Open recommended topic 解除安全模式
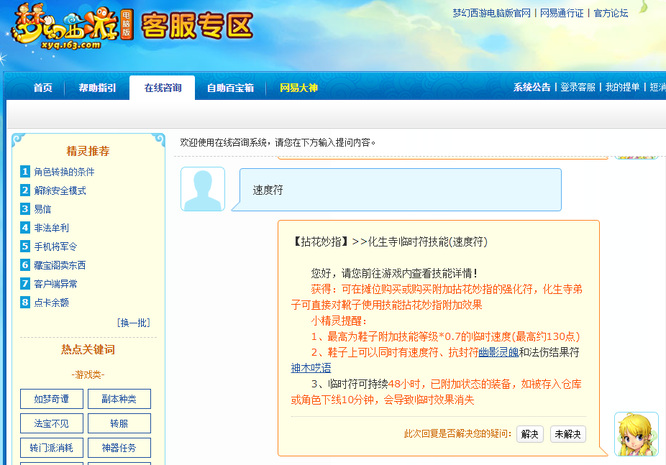The height and width of the screenshot is (465, 666). pyautogui.click(x=60, y=190)
